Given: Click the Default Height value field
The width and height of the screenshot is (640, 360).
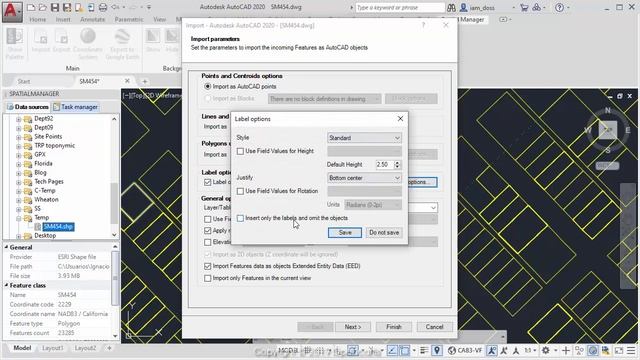Looking at the screenshot, I should [x=384, y=164].
